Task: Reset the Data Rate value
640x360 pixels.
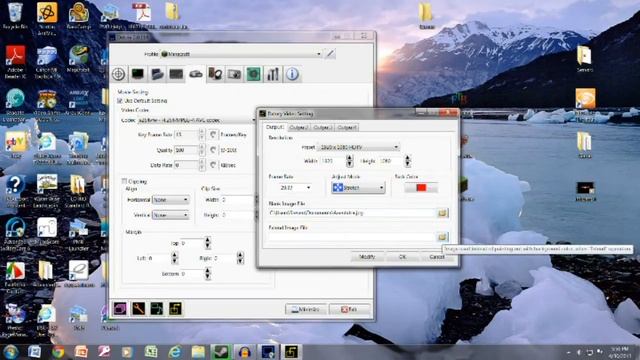Action: click(x=213, y=165)
